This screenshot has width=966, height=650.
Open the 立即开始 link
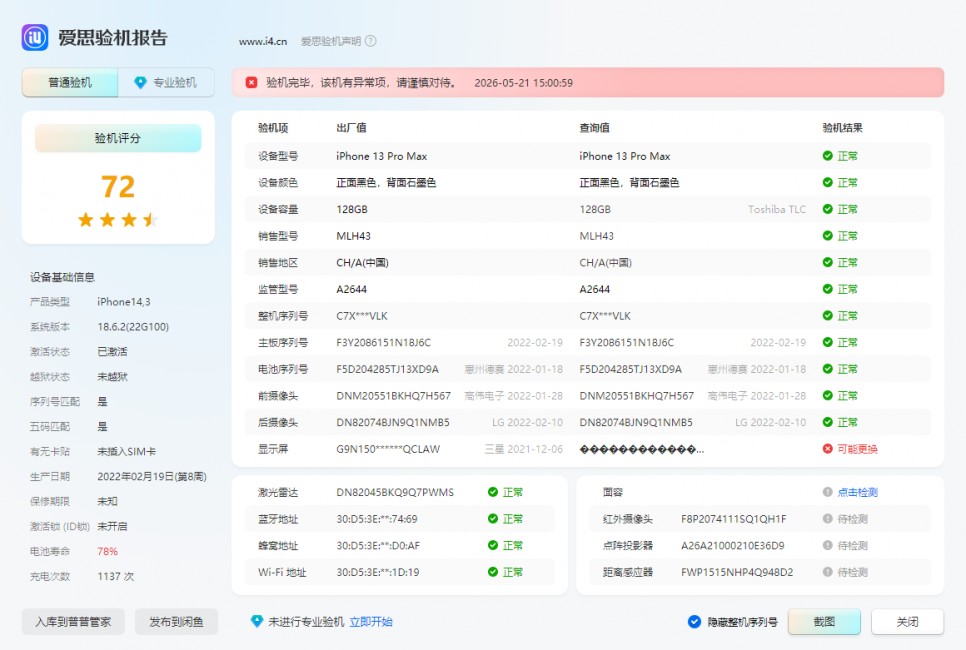click(x=371, y=622)
